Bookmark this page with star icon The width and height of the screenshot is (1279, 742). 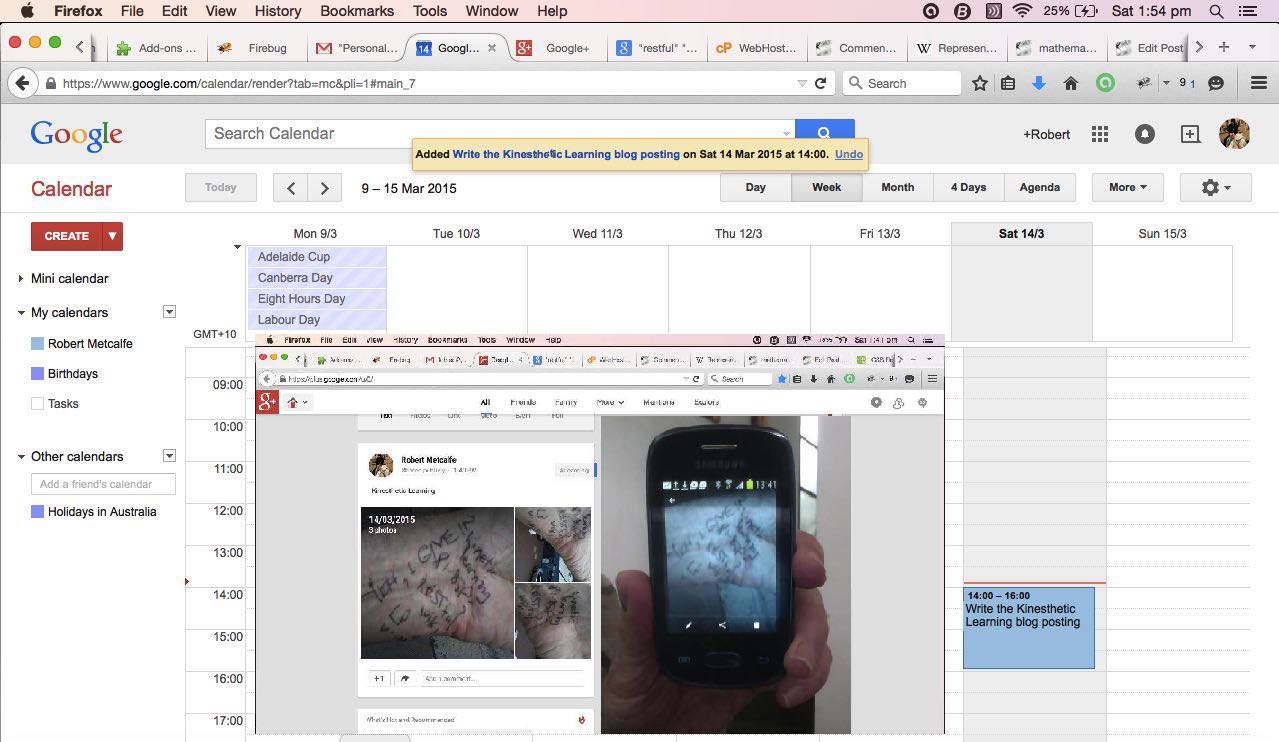coord(980,84)
